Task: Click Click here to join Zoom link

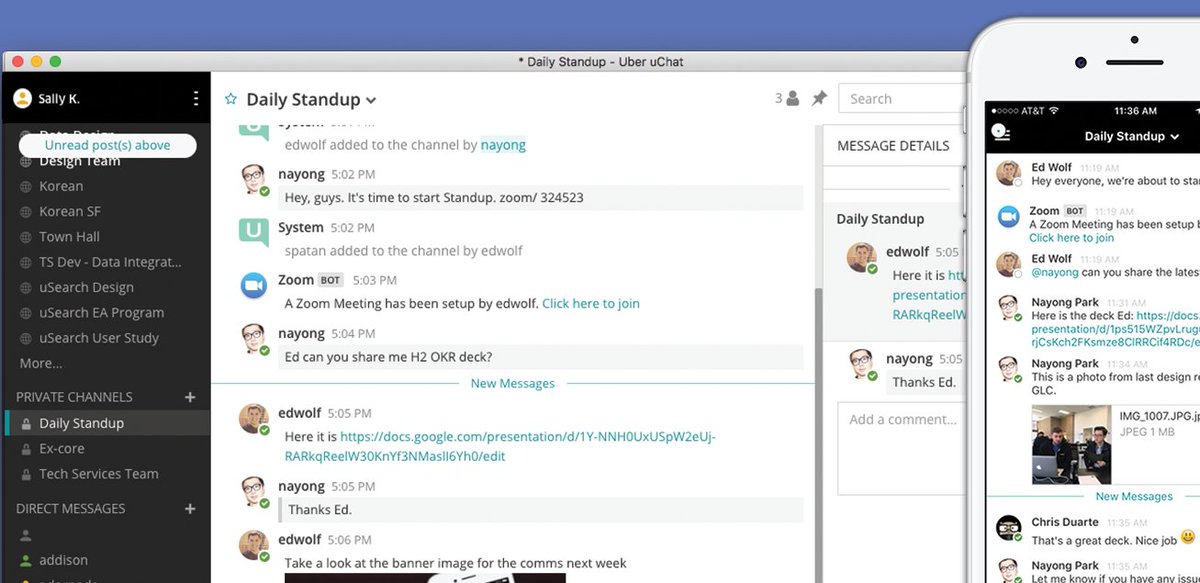Action: point(591,303)
